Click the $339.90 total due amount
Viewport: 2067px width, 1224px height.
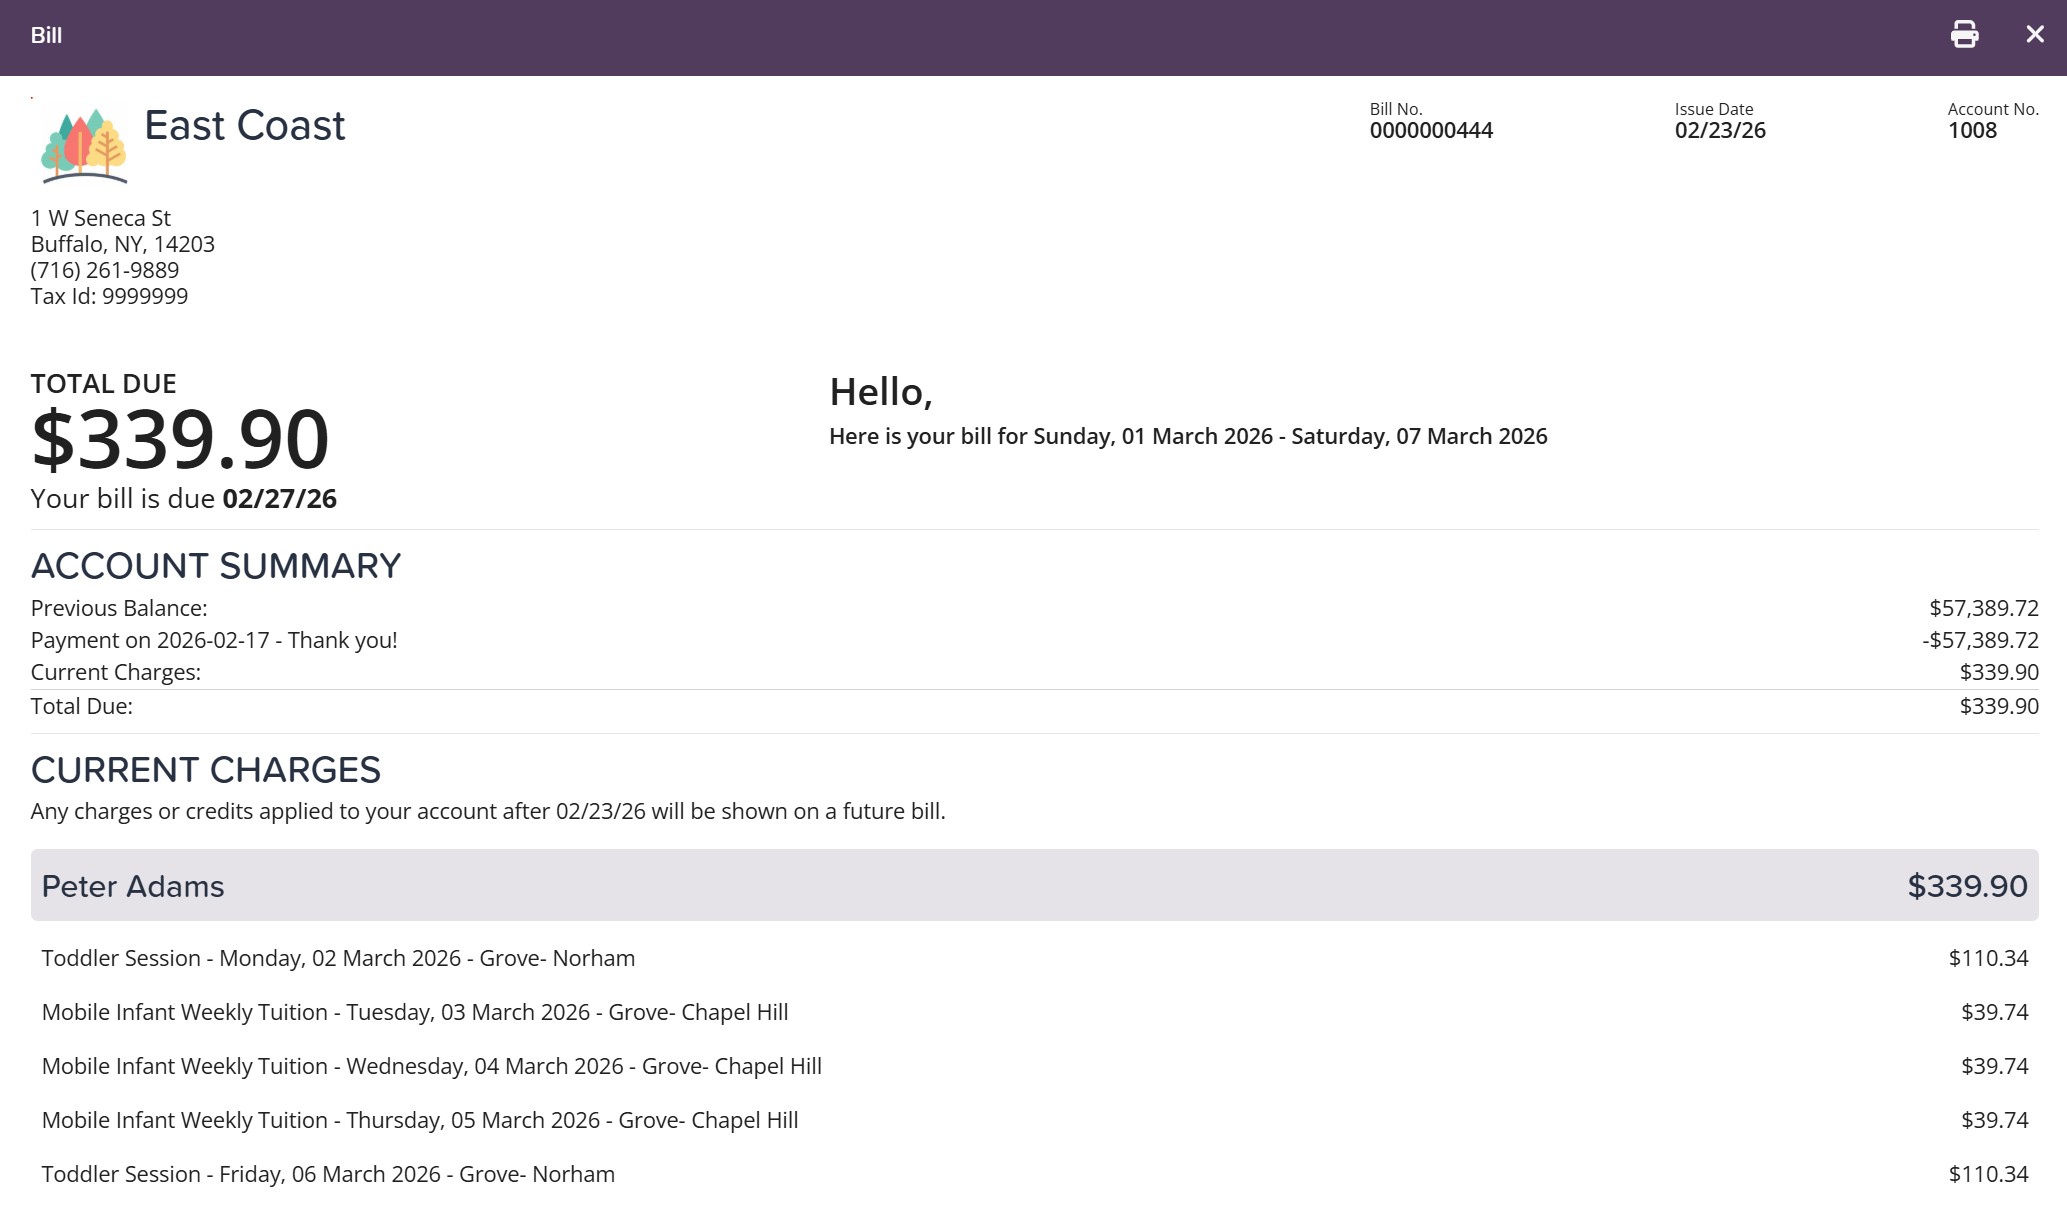pyautogui.click(x=180, y=439)
